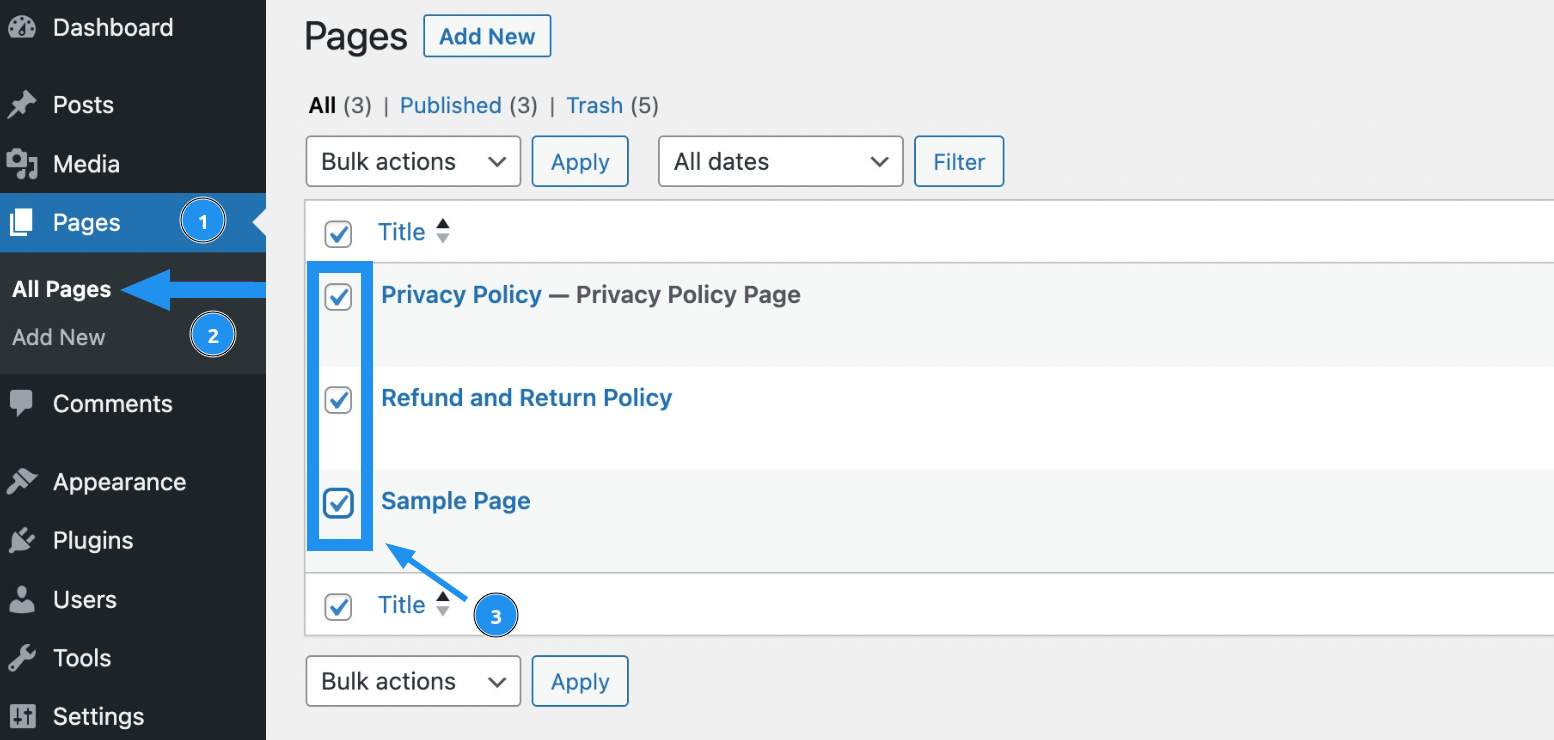1554x740 pixels.
Task: Open All Pages submenu item
Action: [61, 289]
